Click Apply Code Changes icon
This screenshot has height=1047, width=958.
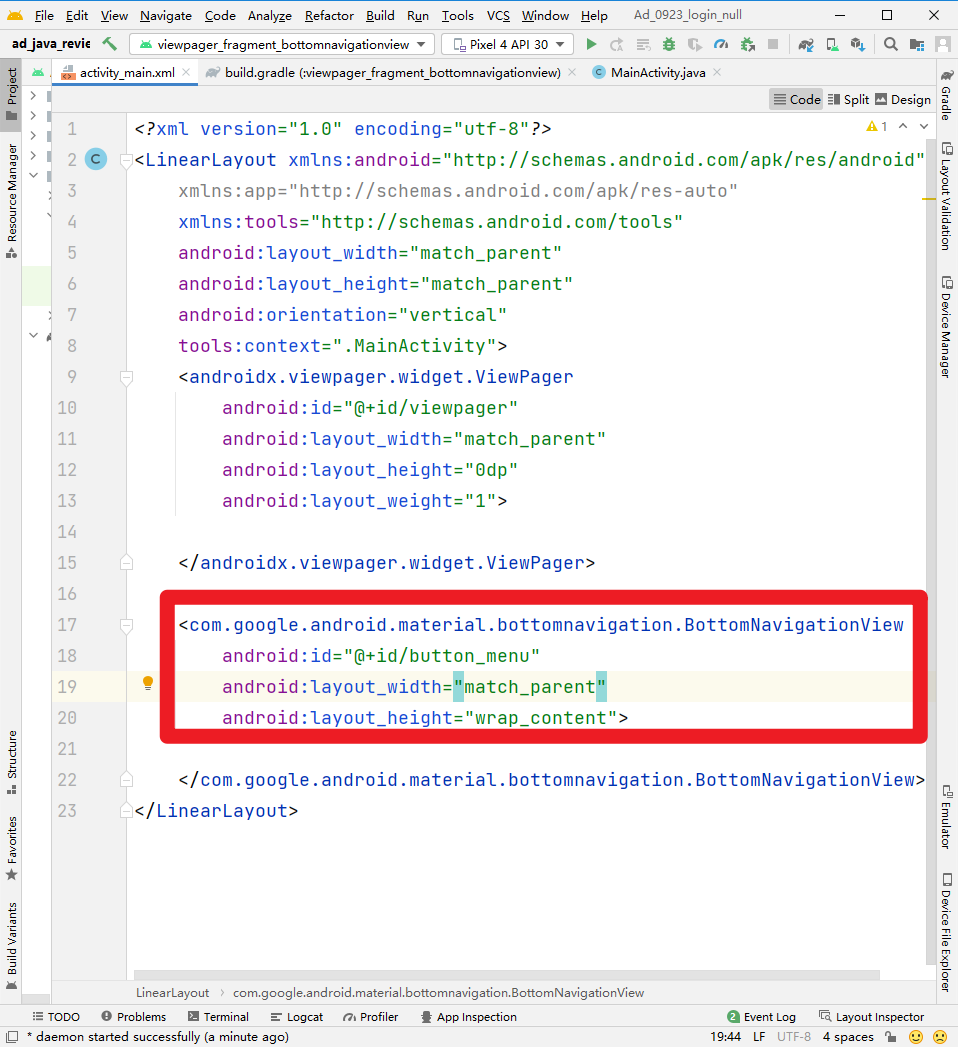(643, 44)
